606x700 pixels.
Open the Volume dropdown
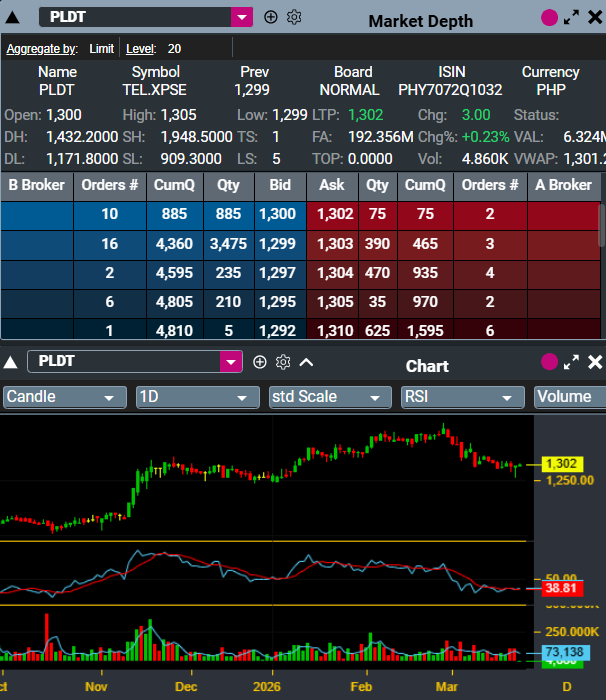click(x=570, y=397)
